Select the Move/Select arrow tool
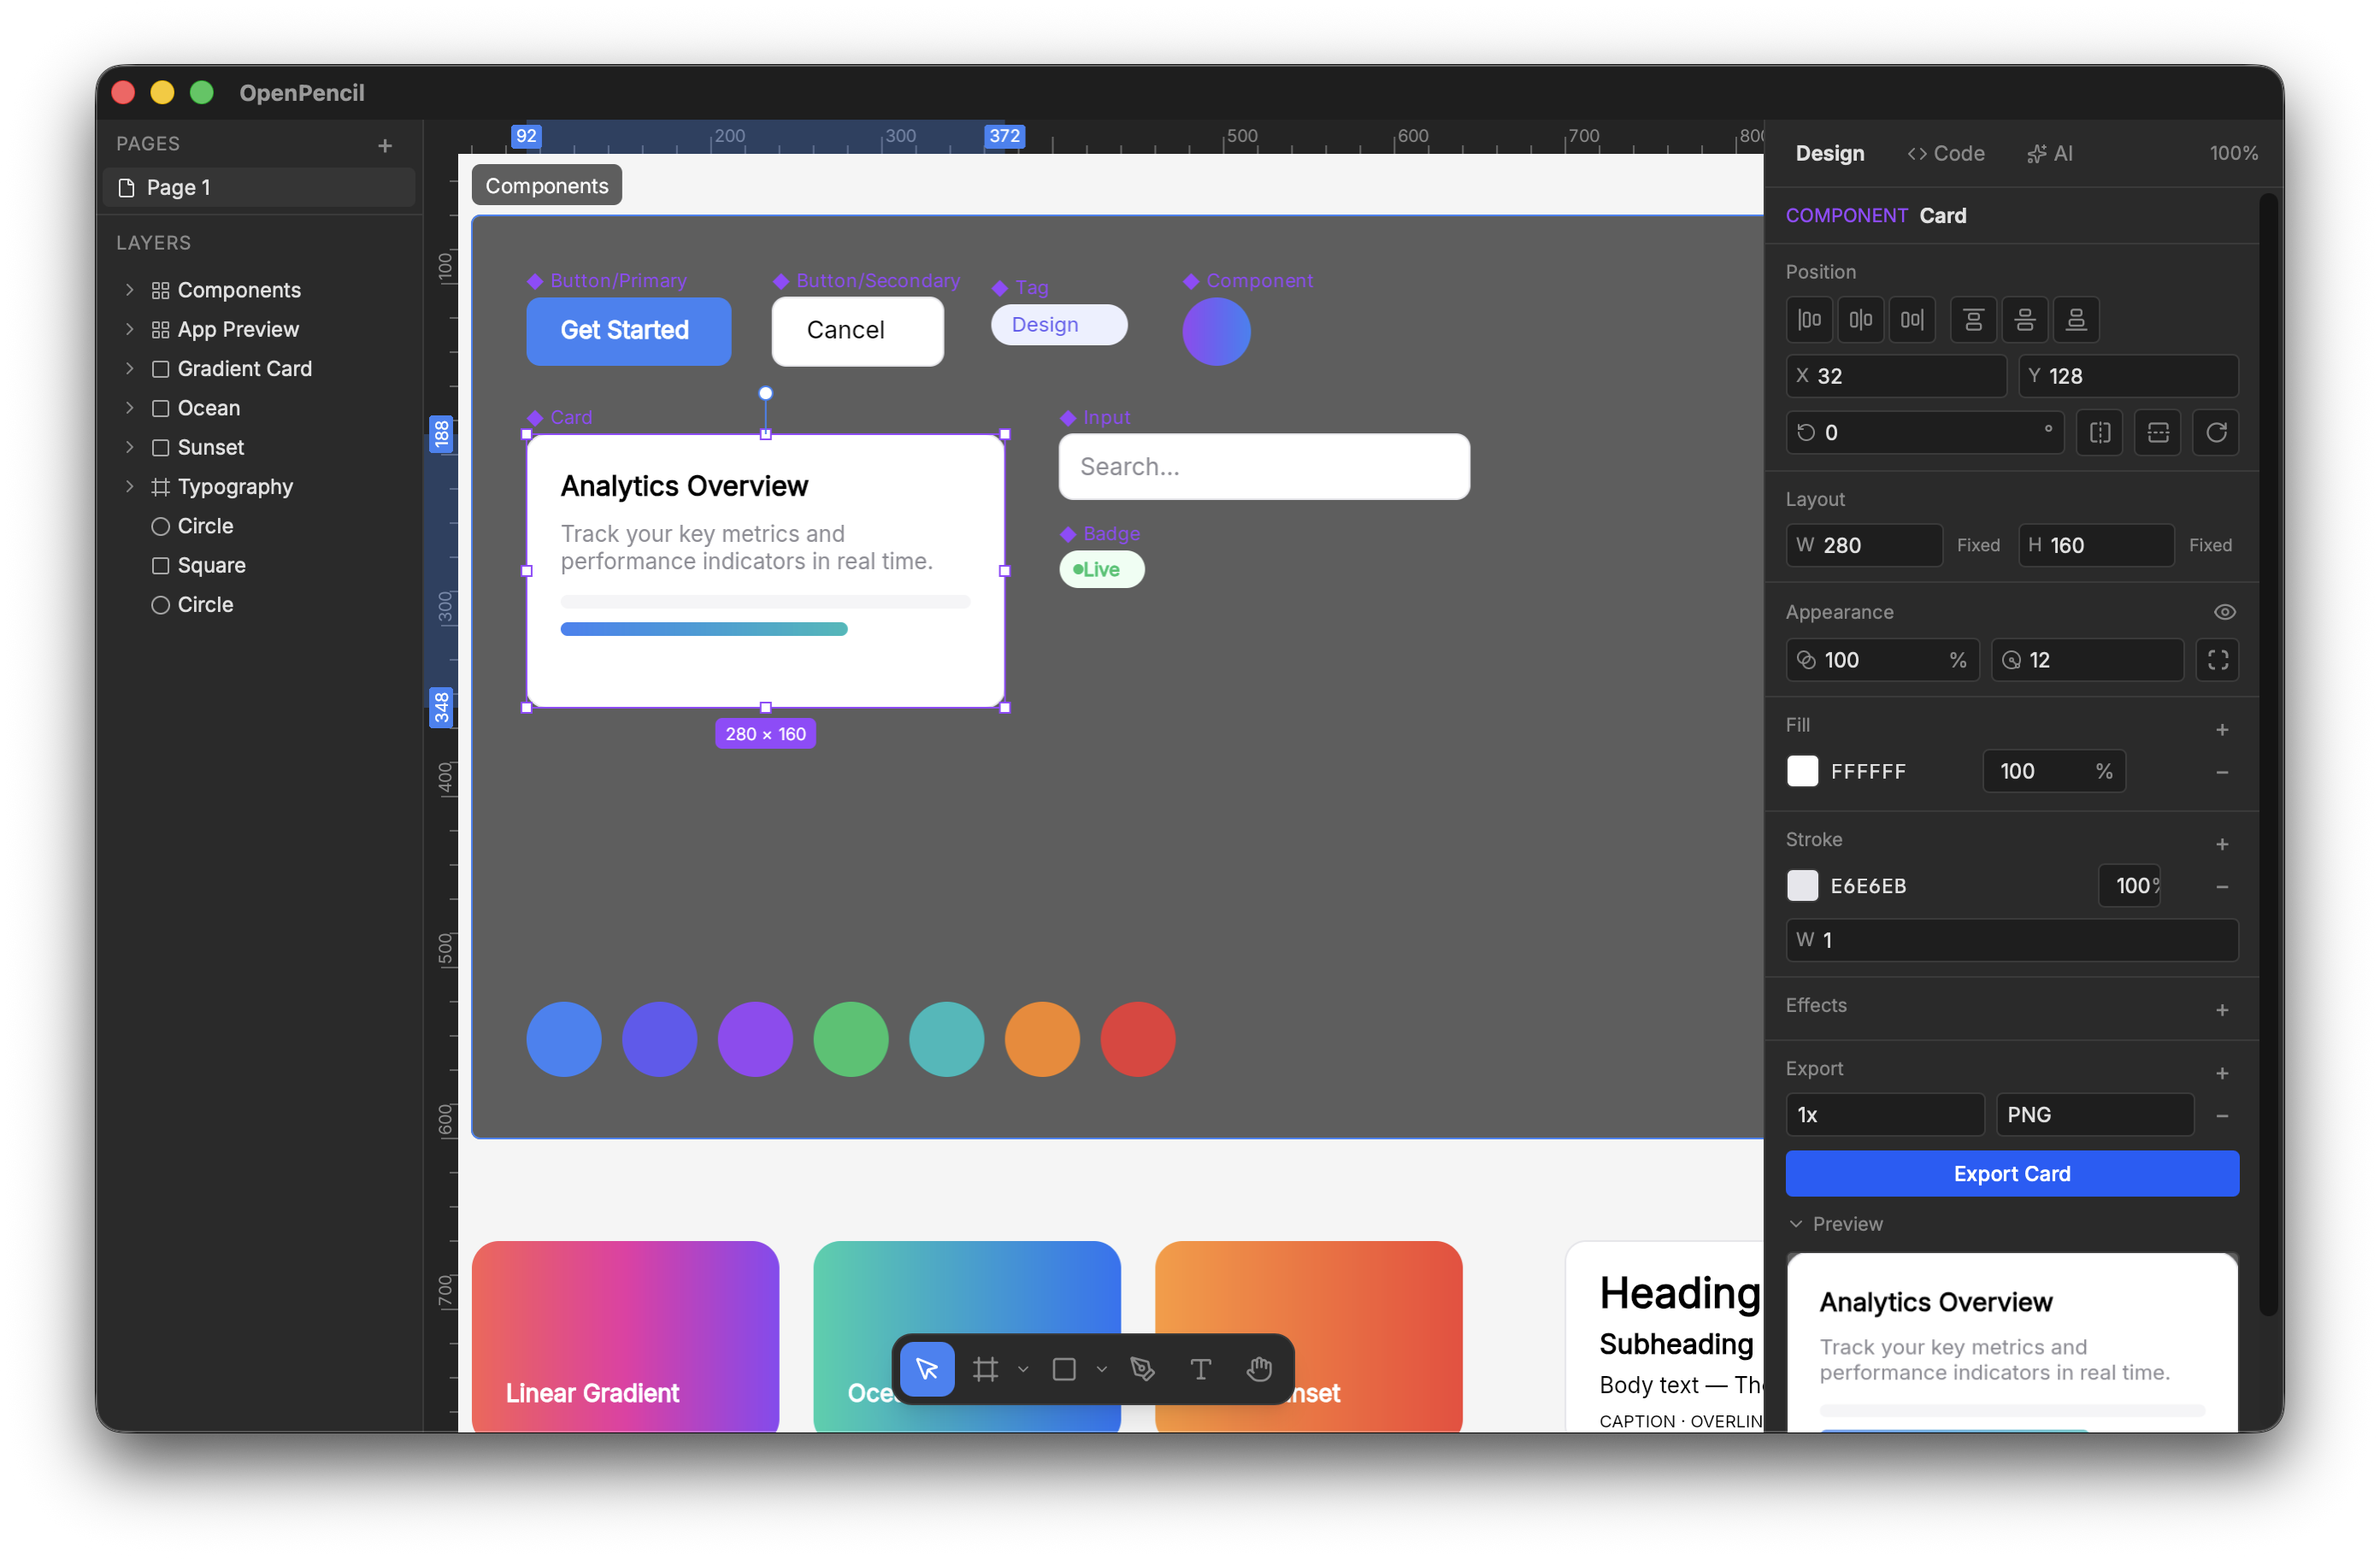2380x1559 pixels. click(927, 1368)
